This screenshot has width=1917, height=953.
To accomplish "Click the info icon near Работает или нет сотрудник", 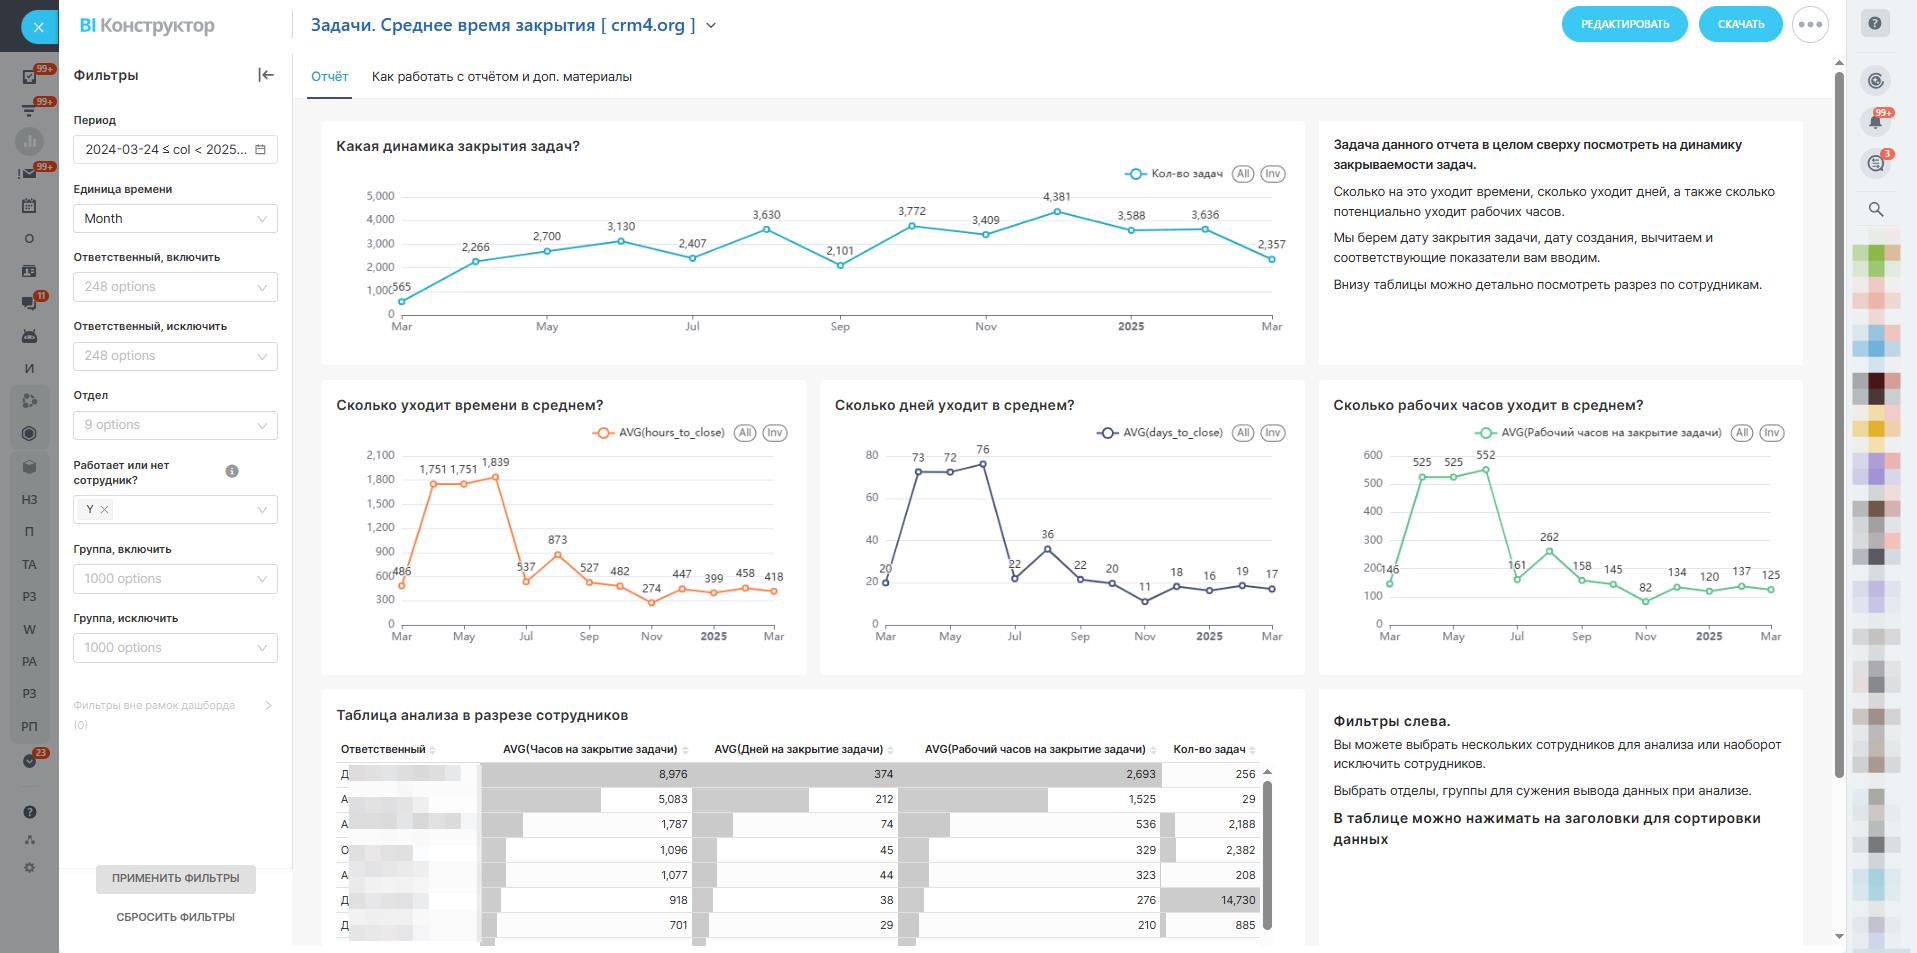I will click(232, 471).
